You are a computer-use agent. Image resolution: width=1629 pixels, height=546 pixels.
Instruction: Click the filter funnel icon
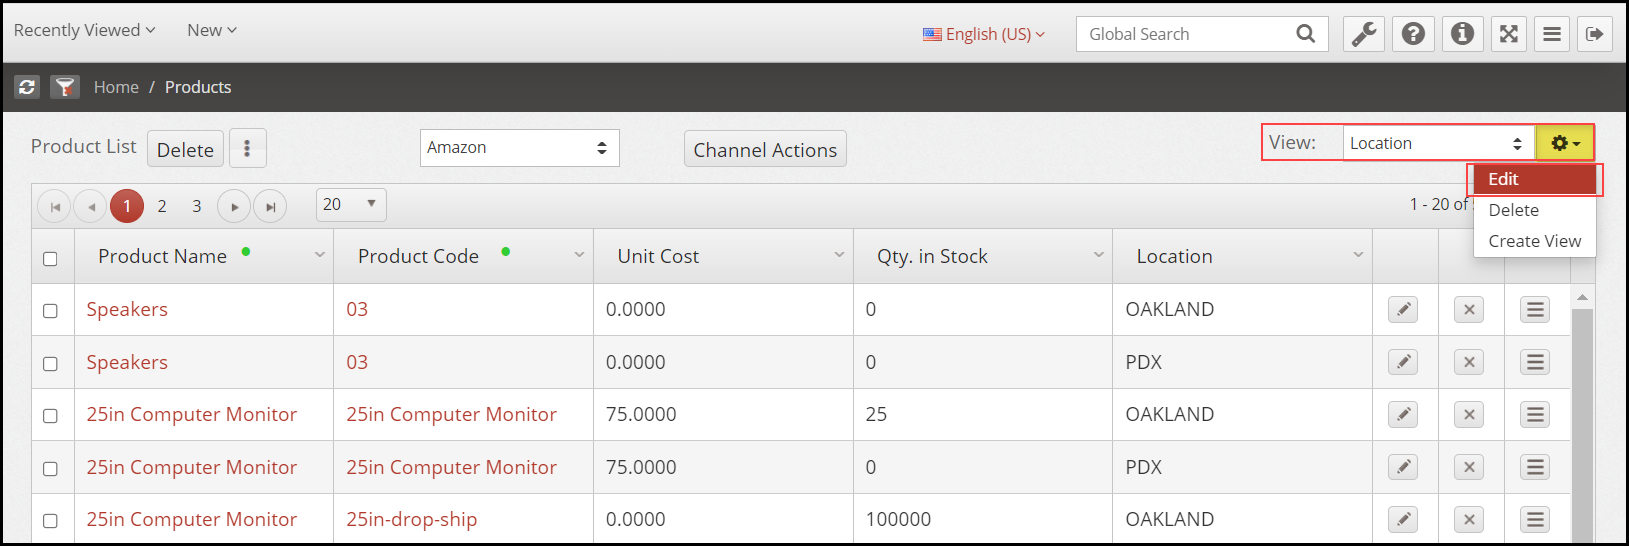(x=65, y=87)
